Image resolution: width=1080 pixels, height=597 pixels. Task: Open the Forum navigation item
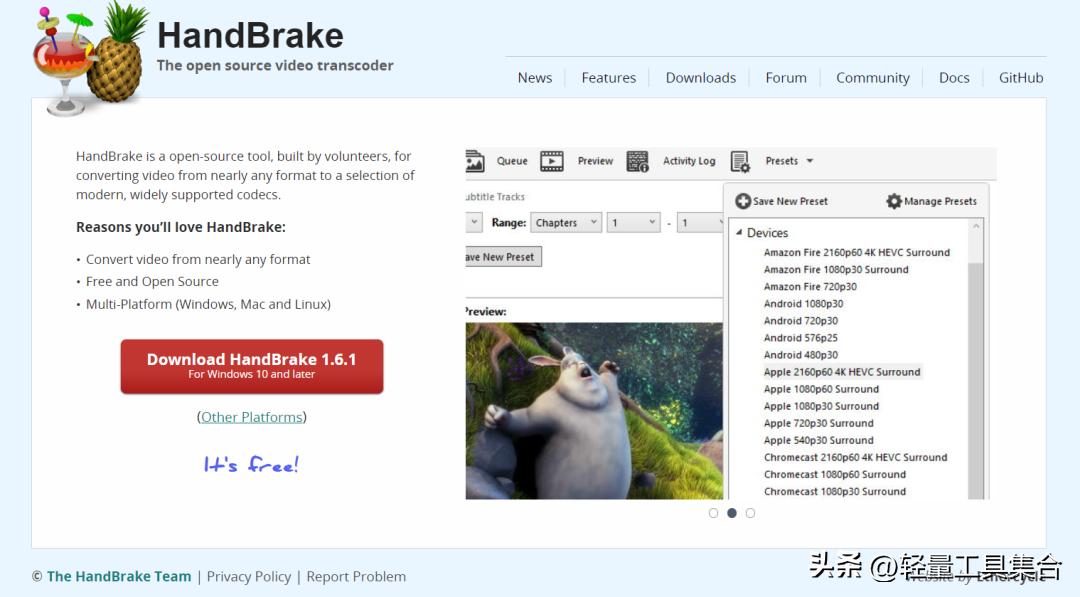tap(786, 77)
